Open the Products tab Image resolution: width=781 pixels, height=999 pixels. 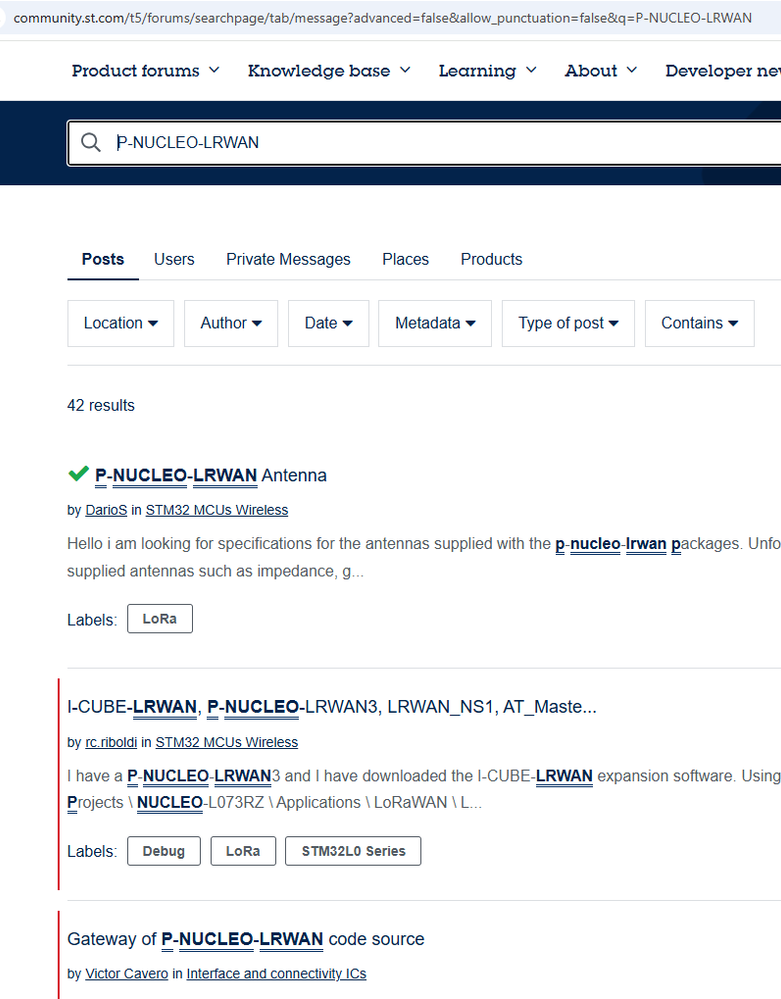click(491, 259)
